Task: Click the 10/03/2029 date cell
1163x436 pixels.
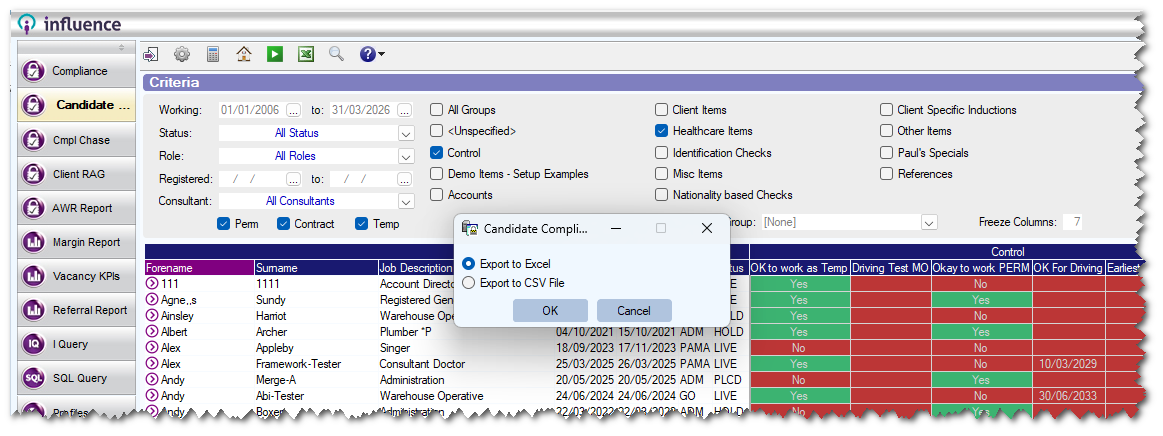Action: pyautogui.click(x=1067, y=364)
